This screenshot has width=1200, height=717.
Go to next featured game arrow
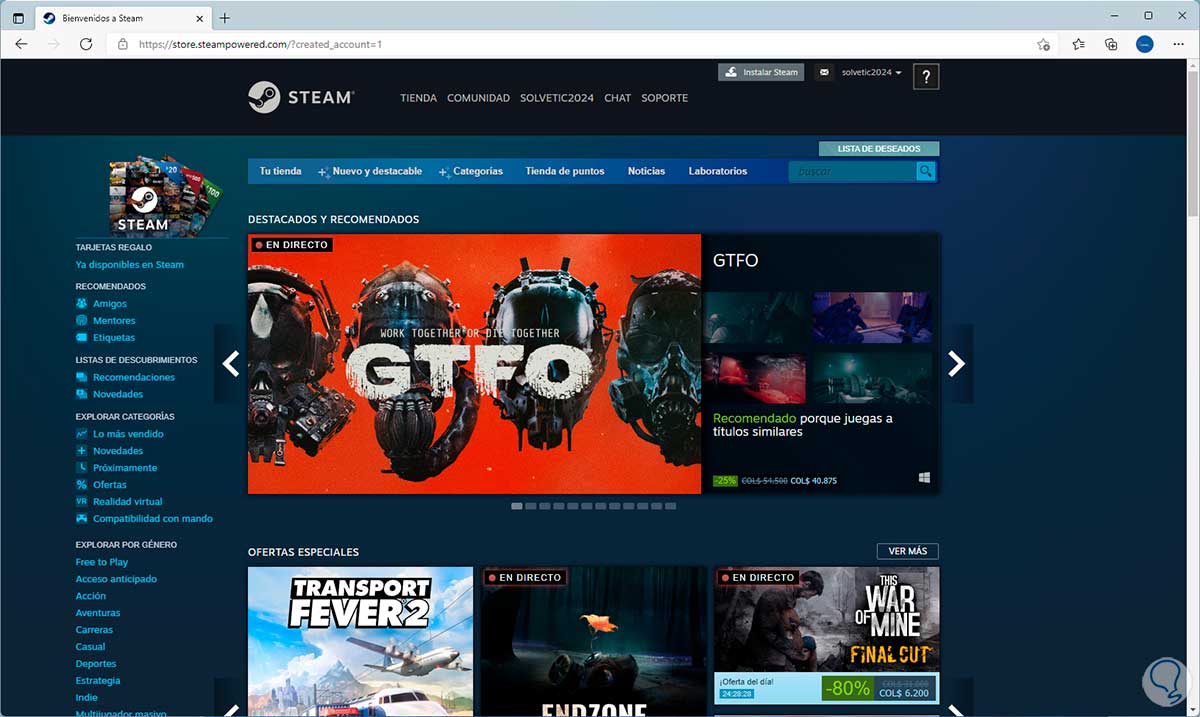pyautogui.click(x=956, y=364)
